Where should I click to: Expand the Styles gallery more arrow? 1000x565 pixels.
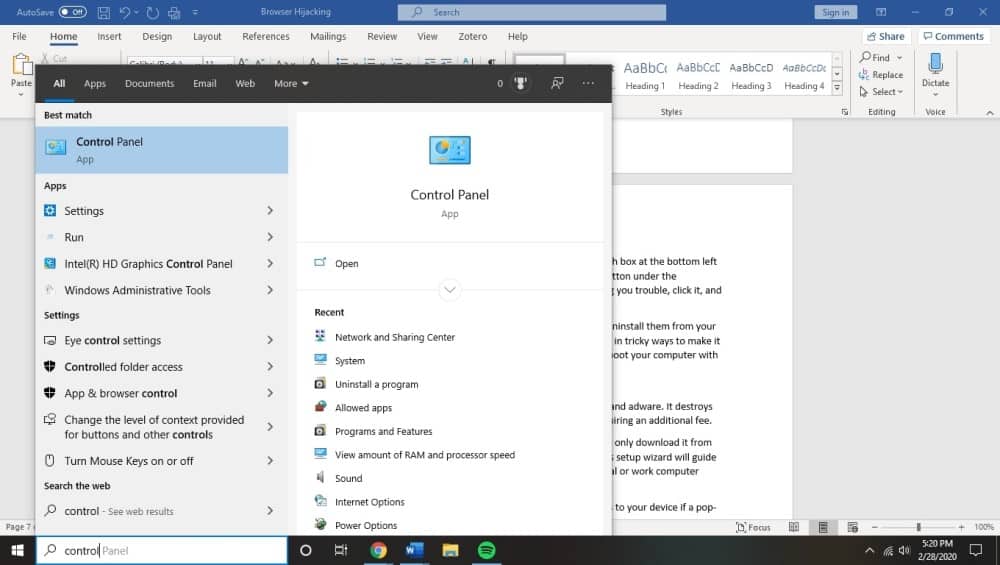coord(837,88)
